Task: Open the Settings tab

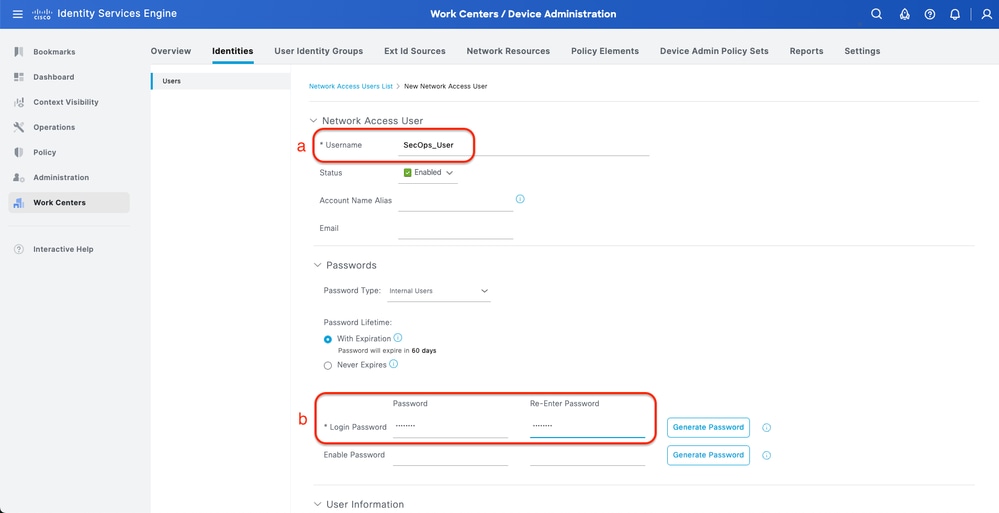Action: [862, 51]
